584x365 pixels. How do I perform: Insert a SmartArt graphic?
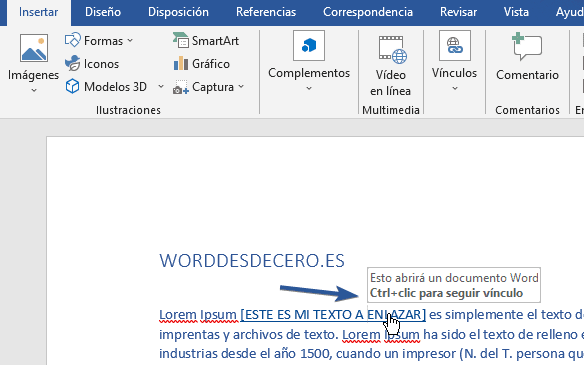206,40
